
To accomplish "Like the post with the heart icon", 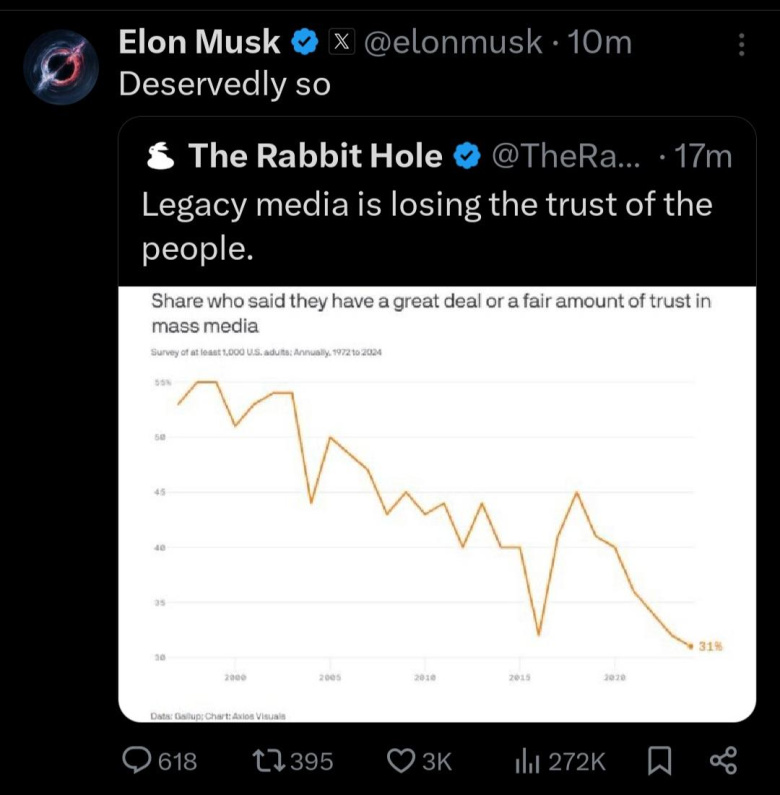I will click(x=400, y=761).
